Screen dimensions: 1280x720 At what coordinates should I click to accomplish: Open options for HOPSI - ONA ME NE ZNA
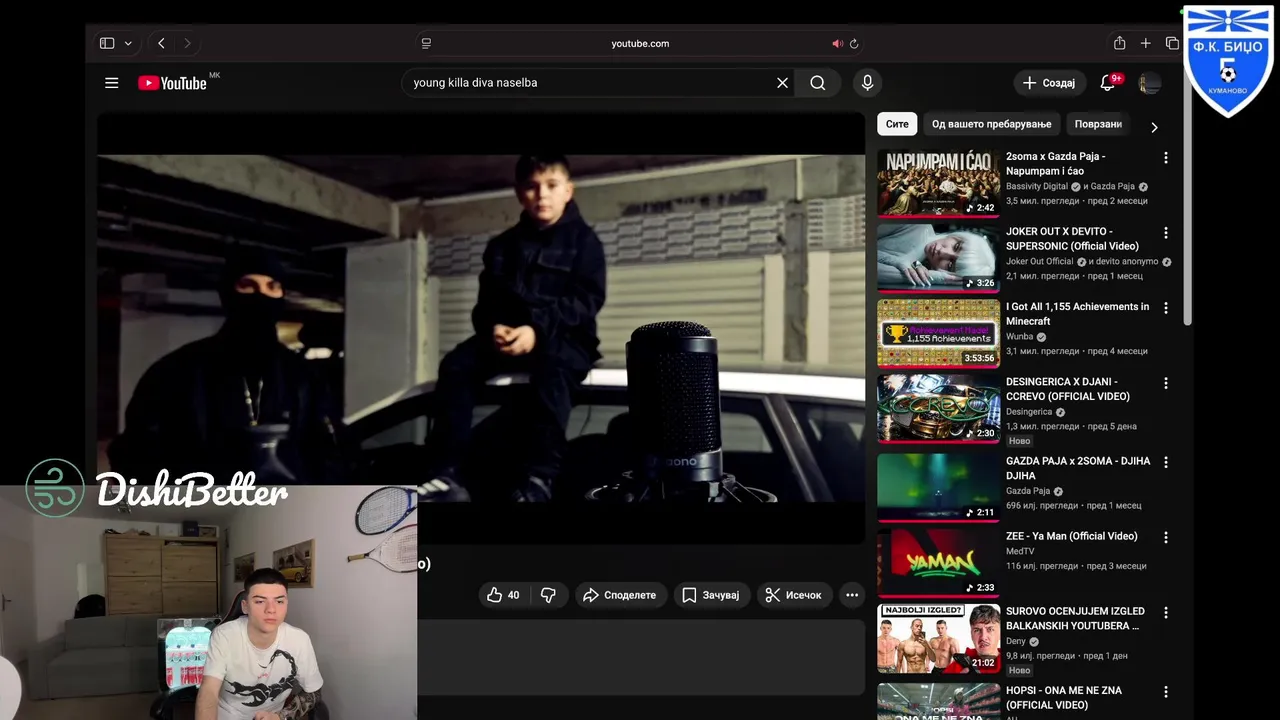click(x=1165, y=691)
